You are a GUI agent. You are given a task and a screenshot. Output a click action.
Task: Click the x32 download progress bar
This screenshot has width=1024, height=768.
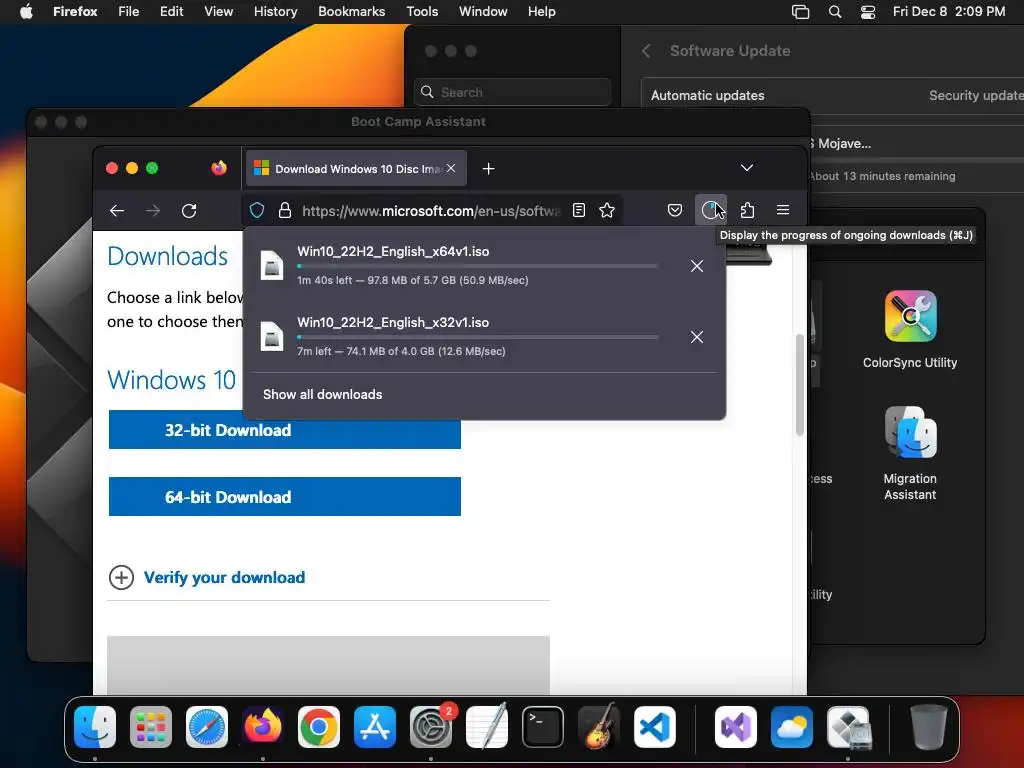477,337
